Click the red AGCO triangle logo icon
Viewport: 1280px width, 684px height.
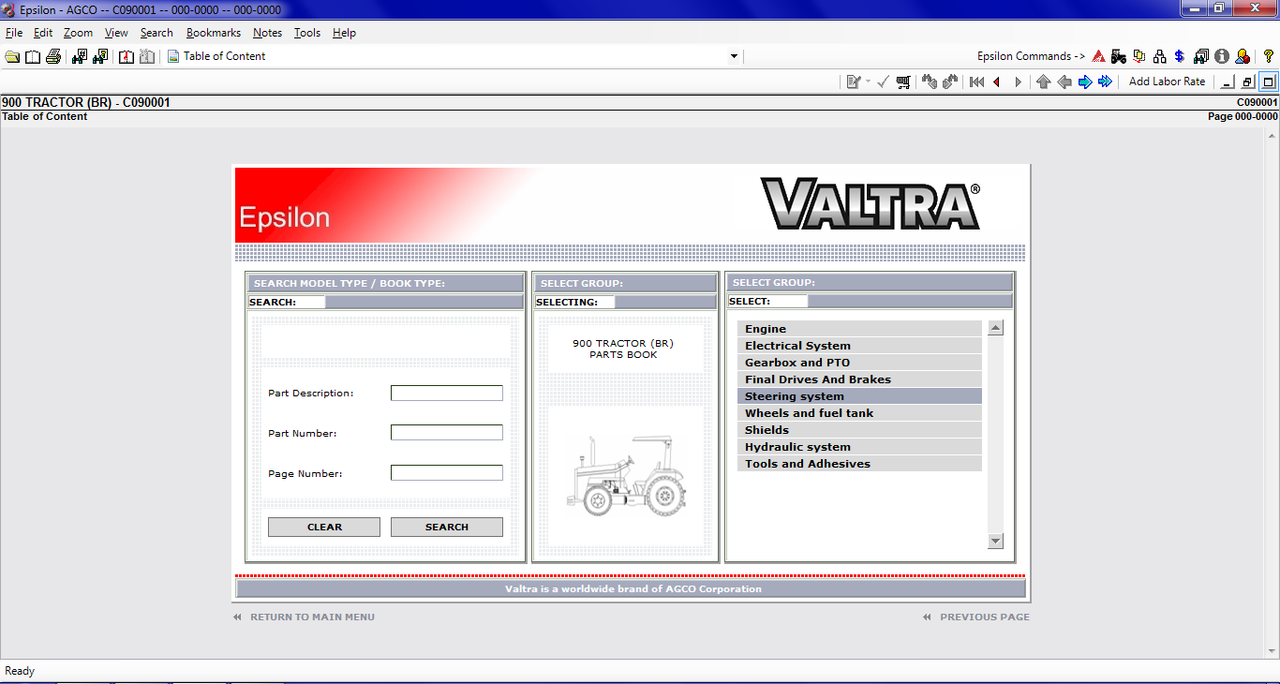tap(1098, 56)
